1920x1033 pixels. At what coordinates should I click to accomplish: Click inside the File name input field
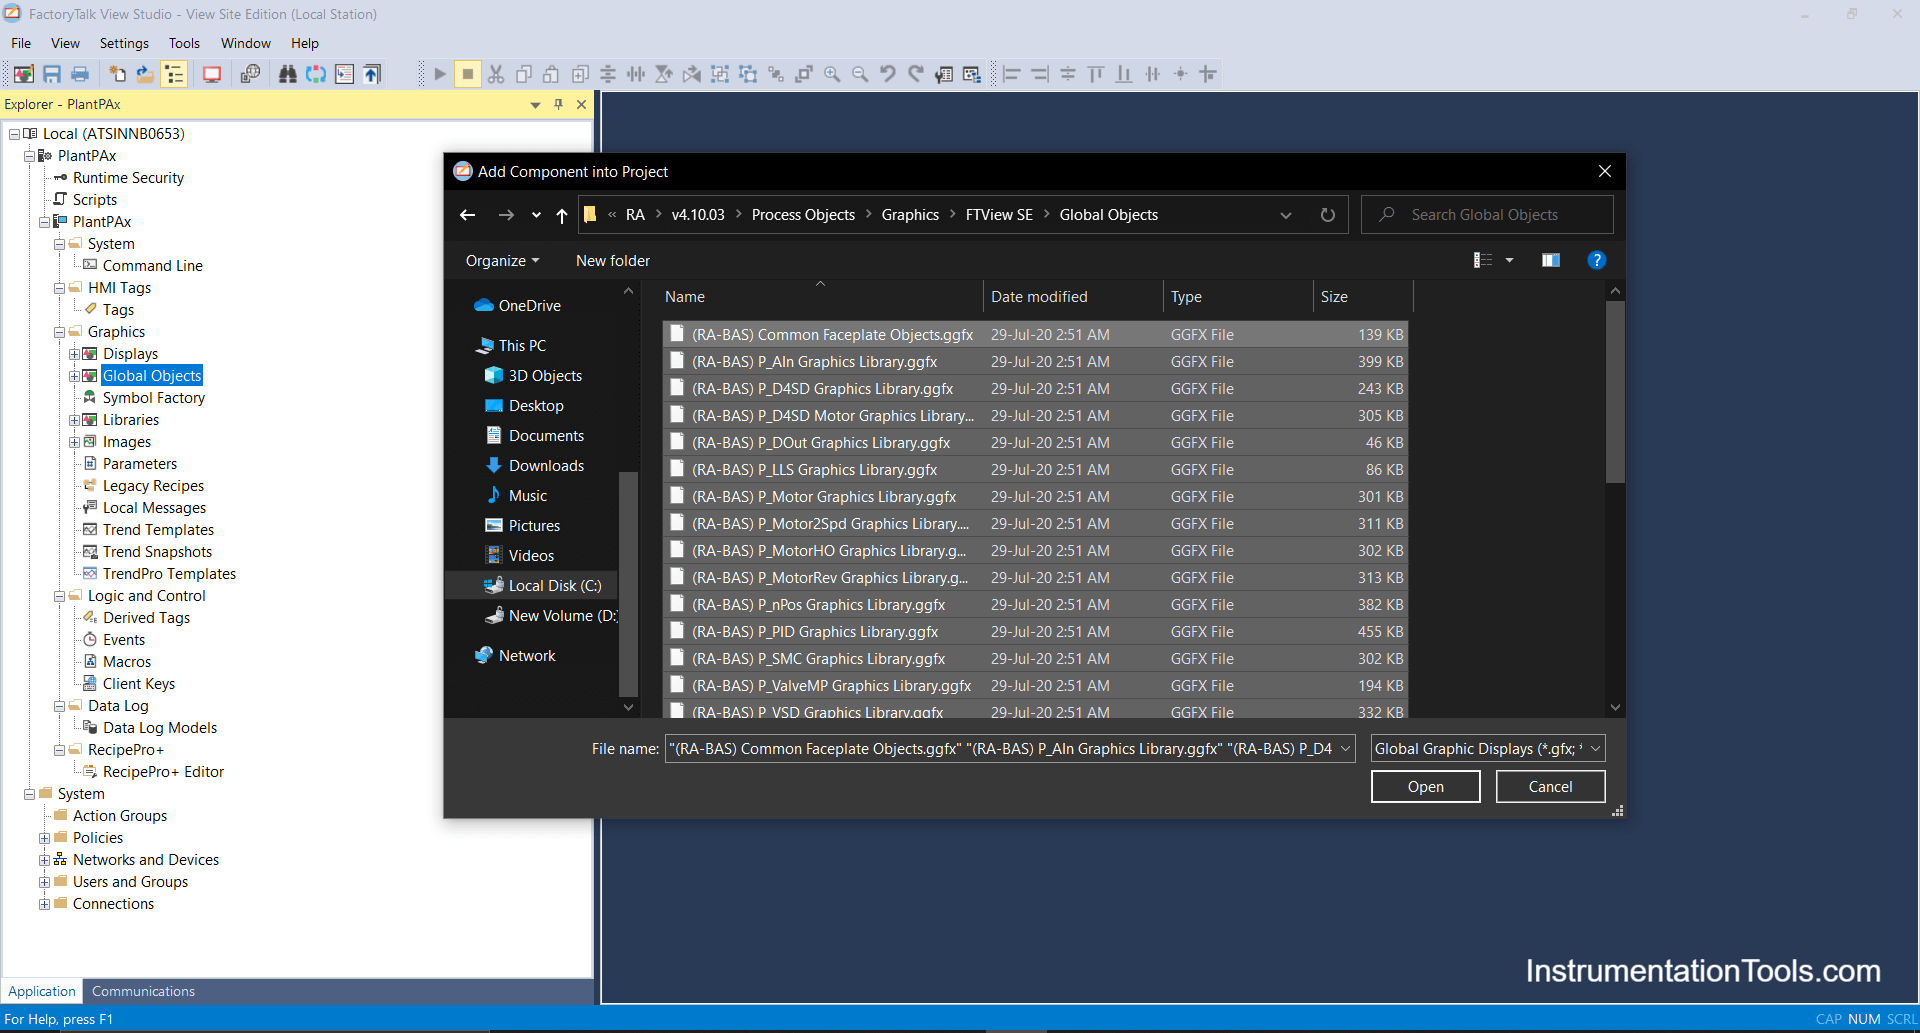[1000, 749]
